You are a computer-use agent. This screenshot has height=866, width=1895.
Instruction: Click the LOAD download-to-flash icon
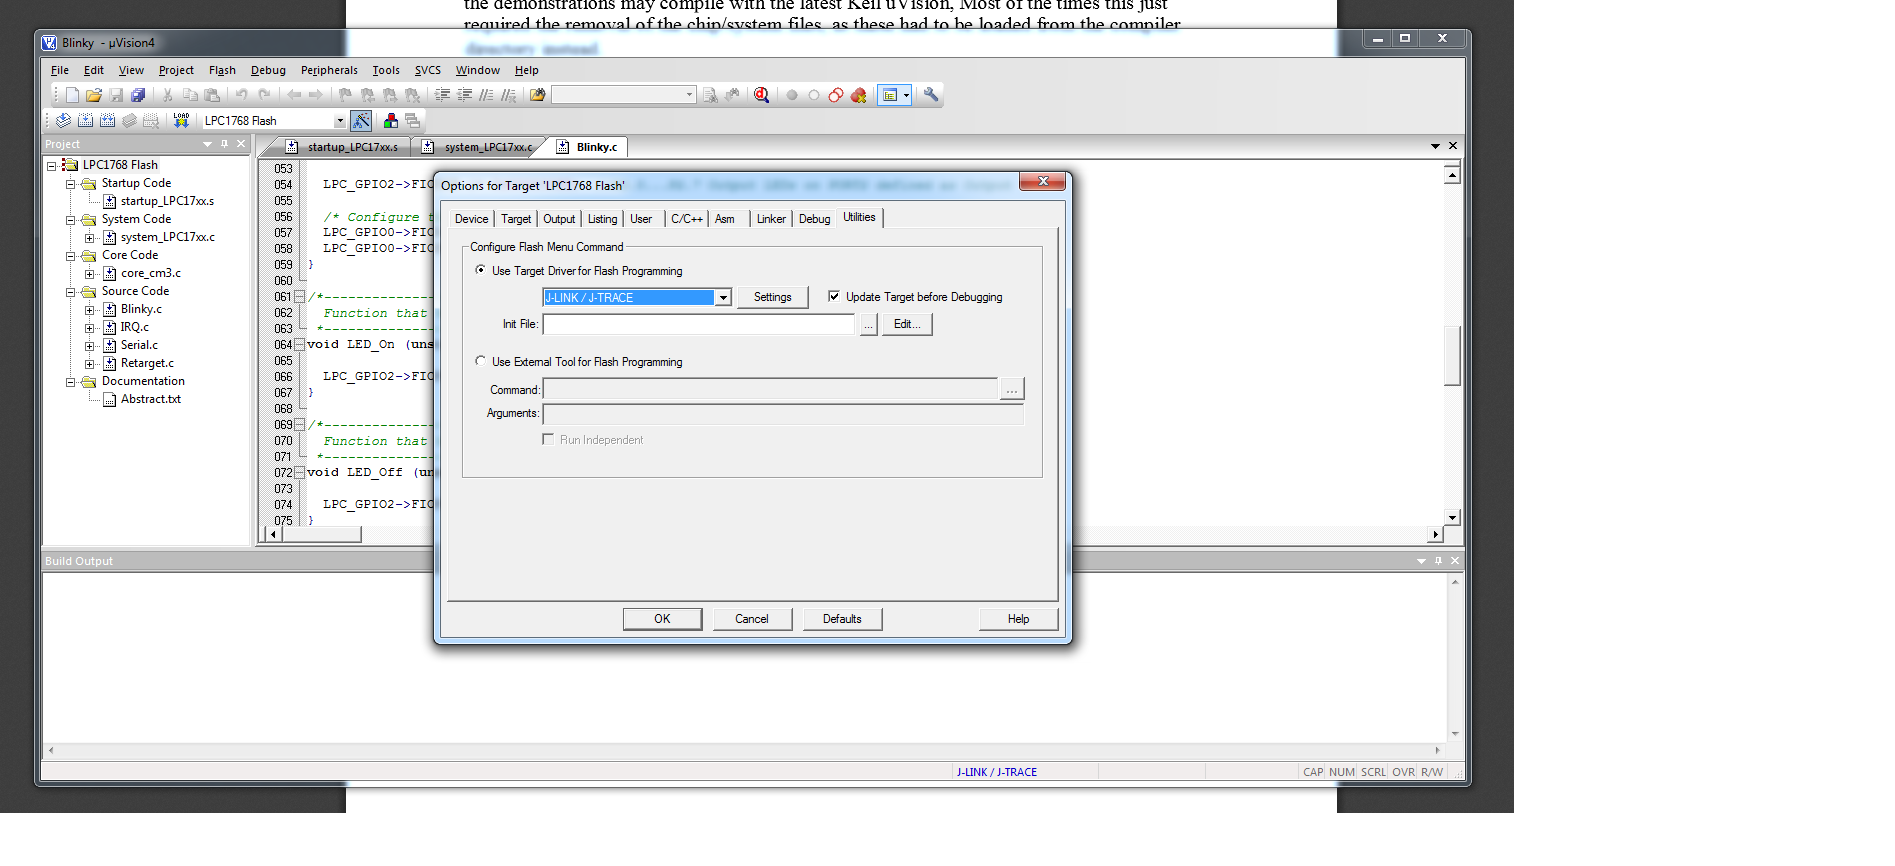181,120
